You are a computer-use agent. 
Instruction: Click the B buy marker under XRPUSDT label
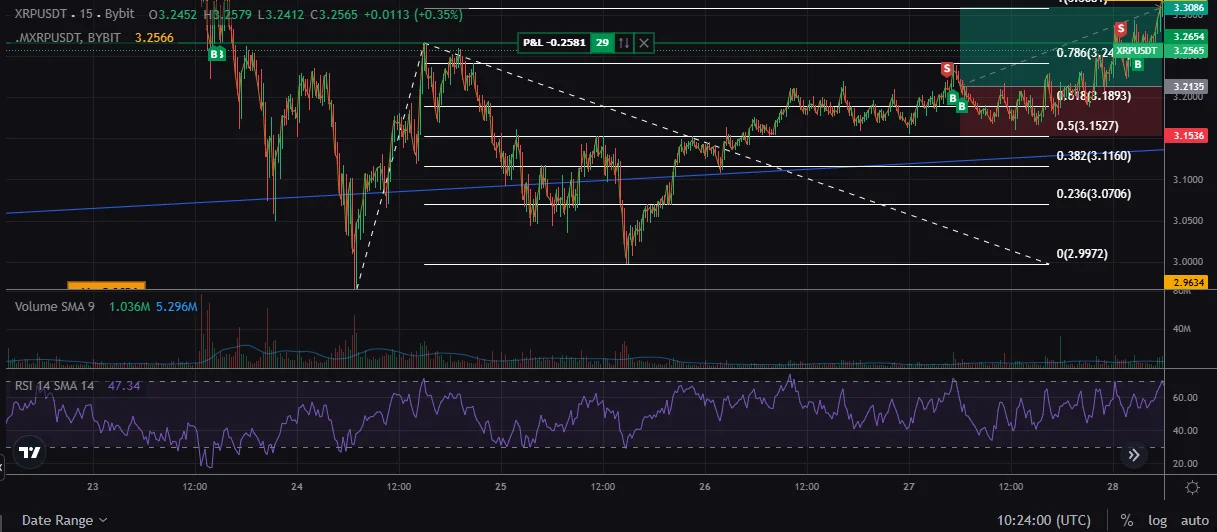coord(1138,65)
